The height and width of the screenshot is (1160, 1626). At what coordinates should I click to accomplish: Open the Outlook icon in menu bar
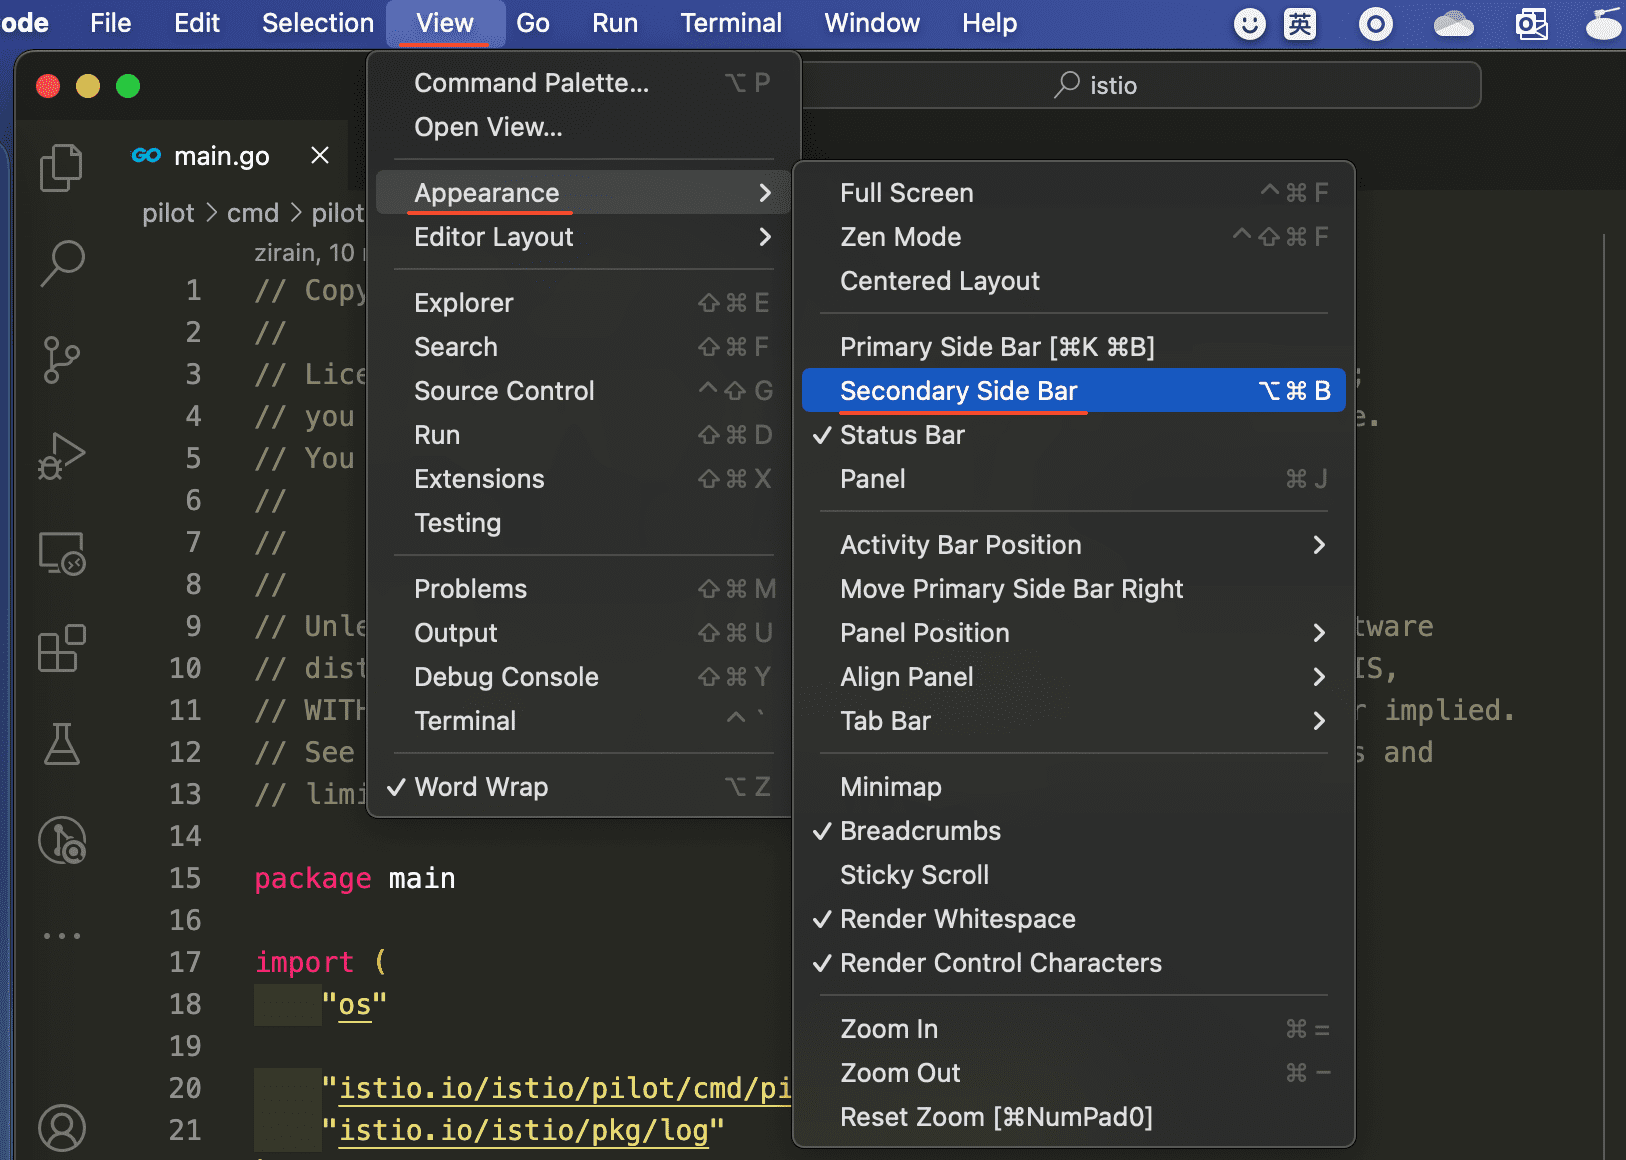[x=1531, y=23]
